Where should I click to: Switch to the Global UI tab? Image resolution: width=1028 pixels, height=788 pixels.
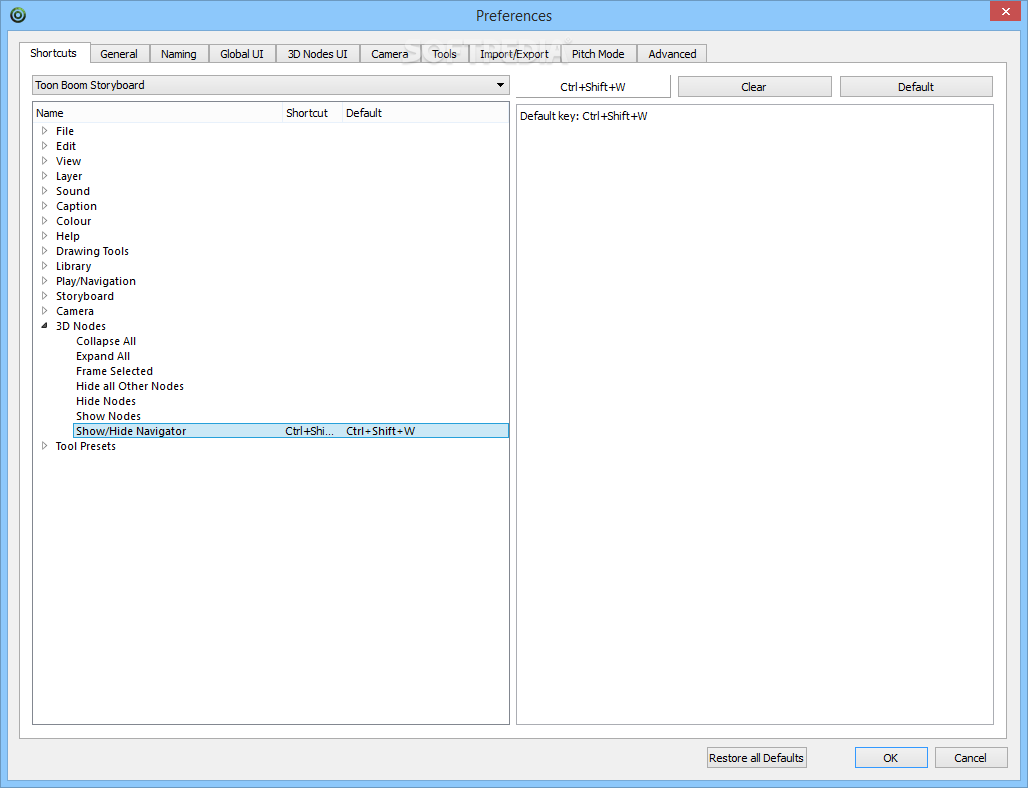tap(242, 54)
